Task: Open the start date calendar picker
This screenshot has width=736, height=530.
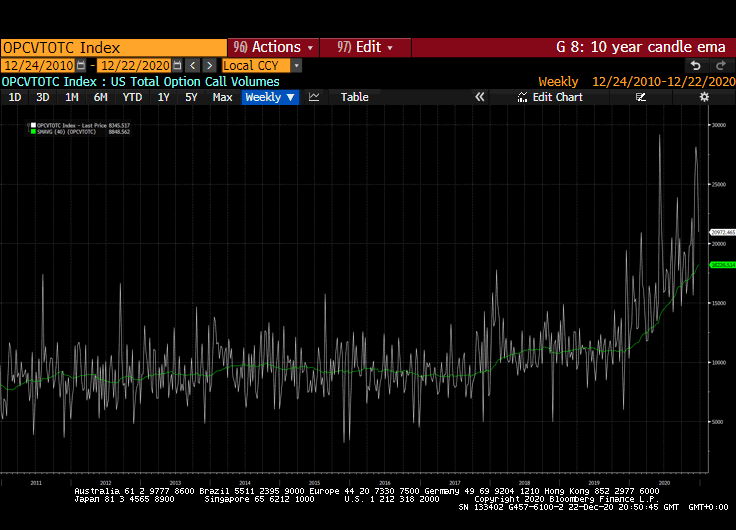Action: (80, 65)
